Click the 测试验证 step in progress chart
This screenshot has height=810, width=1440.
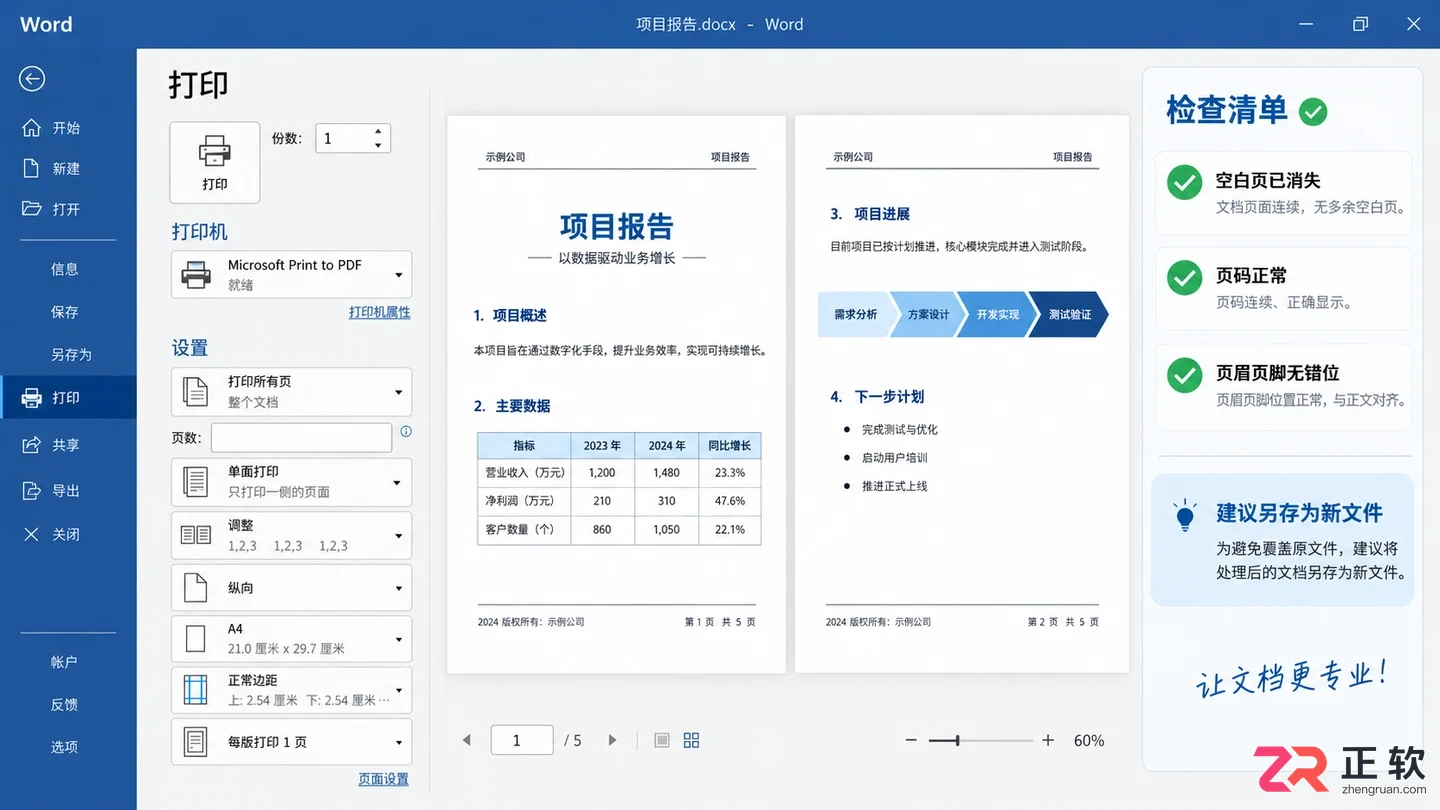click(x=1069, y=315)
